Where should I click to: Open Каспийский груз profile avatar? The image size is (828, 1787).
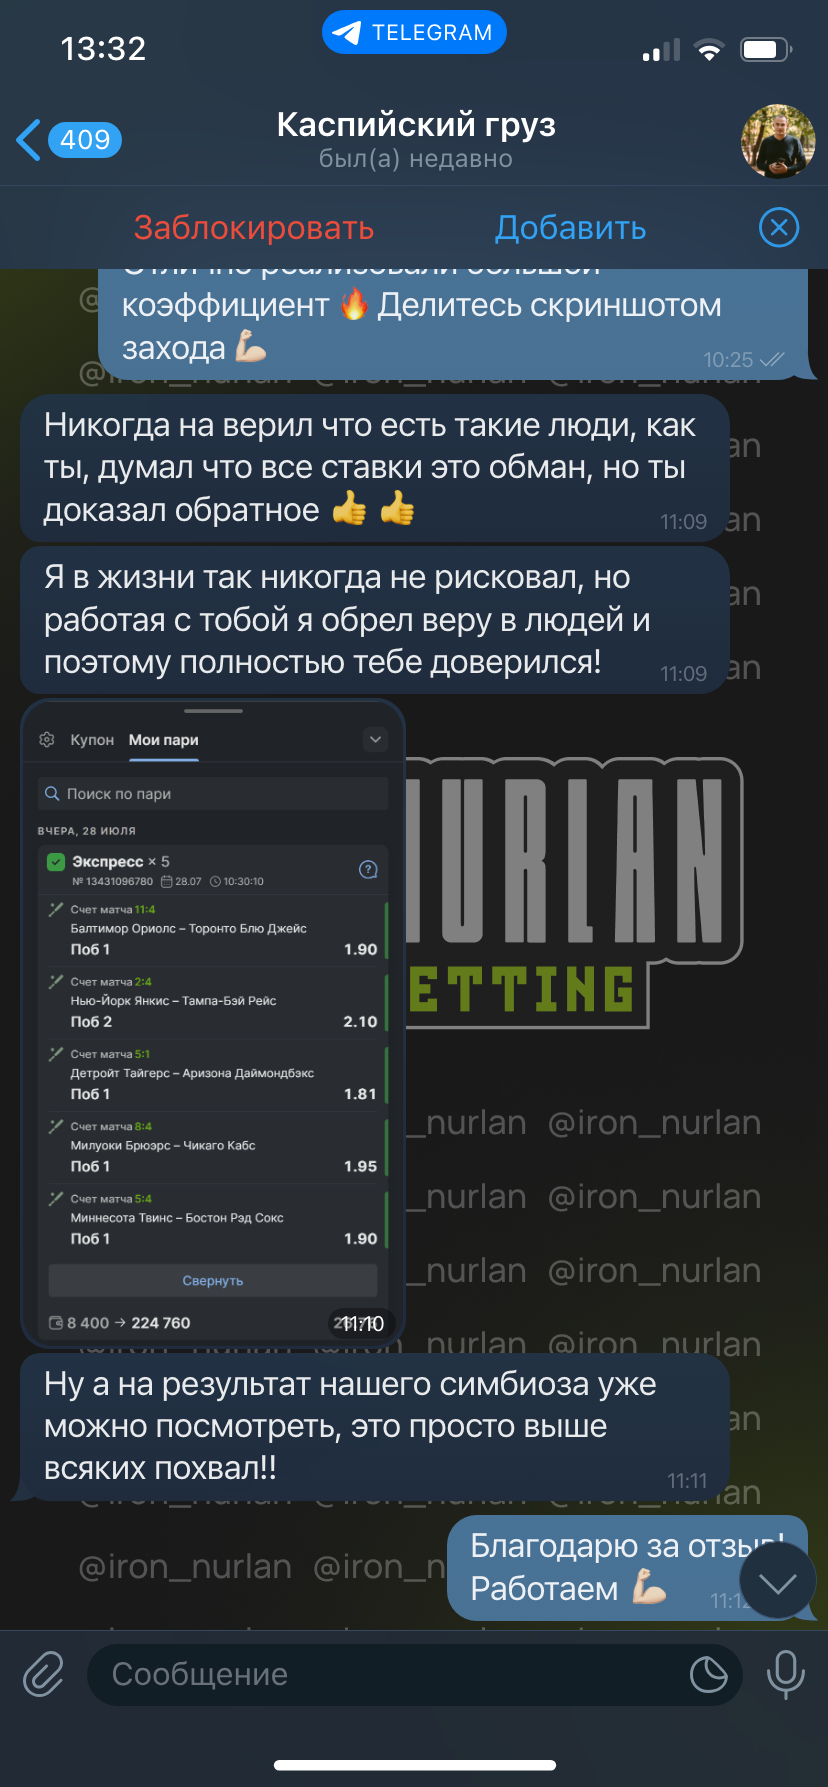[x=778, y=141]
